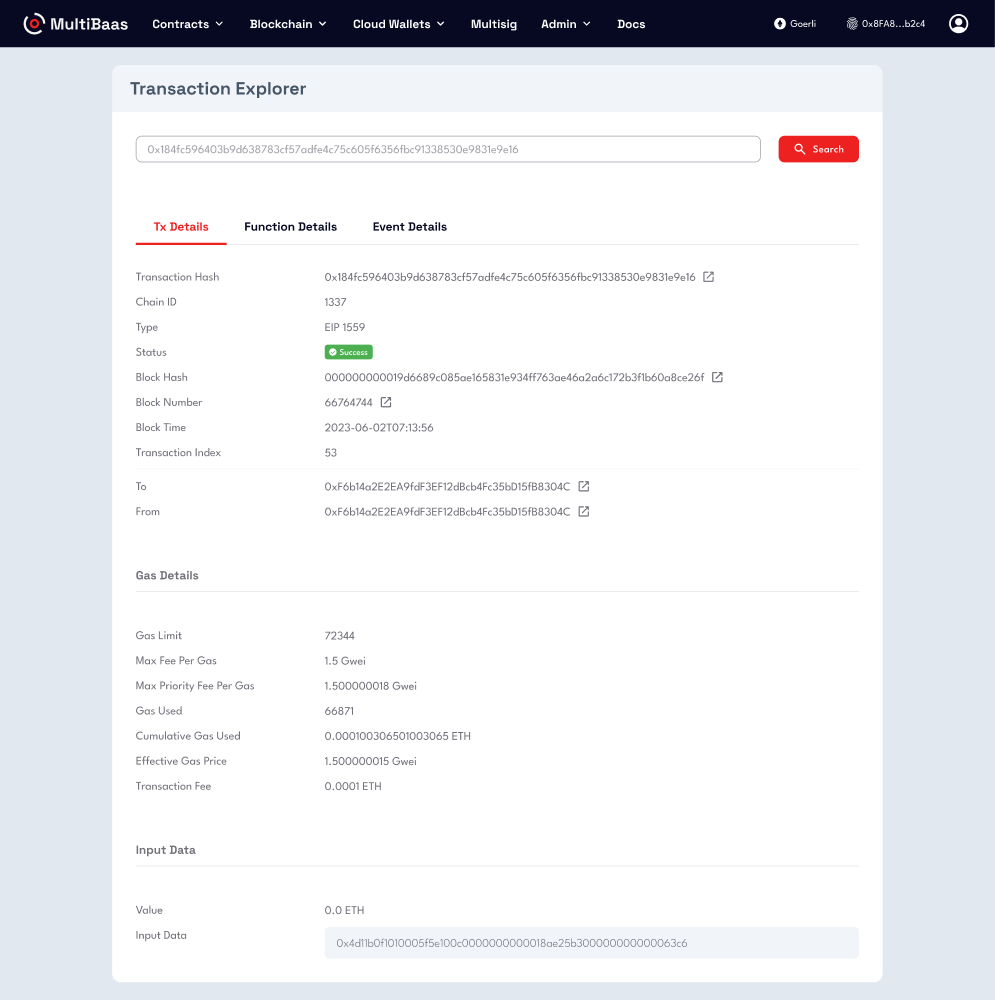Screen dimensions: 995x1000
Task: Click the Input Data hex field
Action: click(x=591, y=943)
